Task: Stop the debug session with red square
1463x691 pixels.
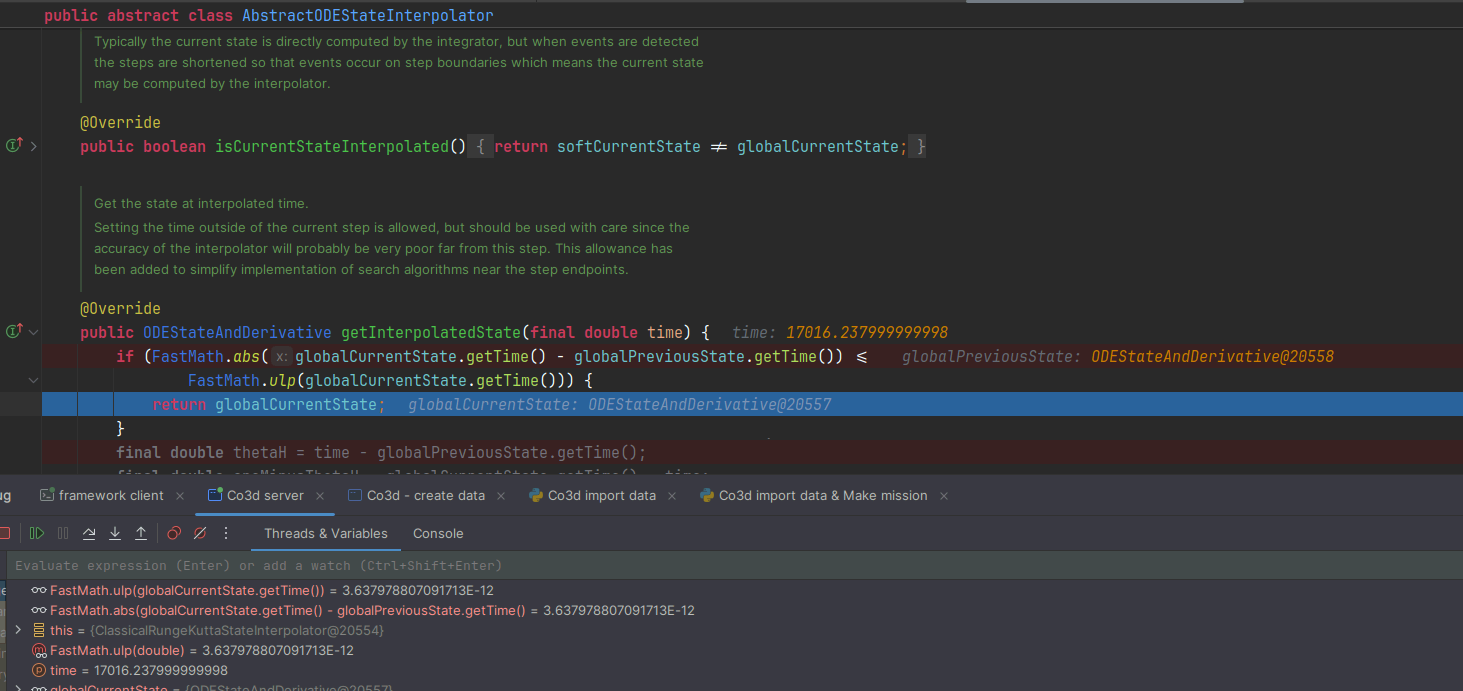Action: click(4, 533)
